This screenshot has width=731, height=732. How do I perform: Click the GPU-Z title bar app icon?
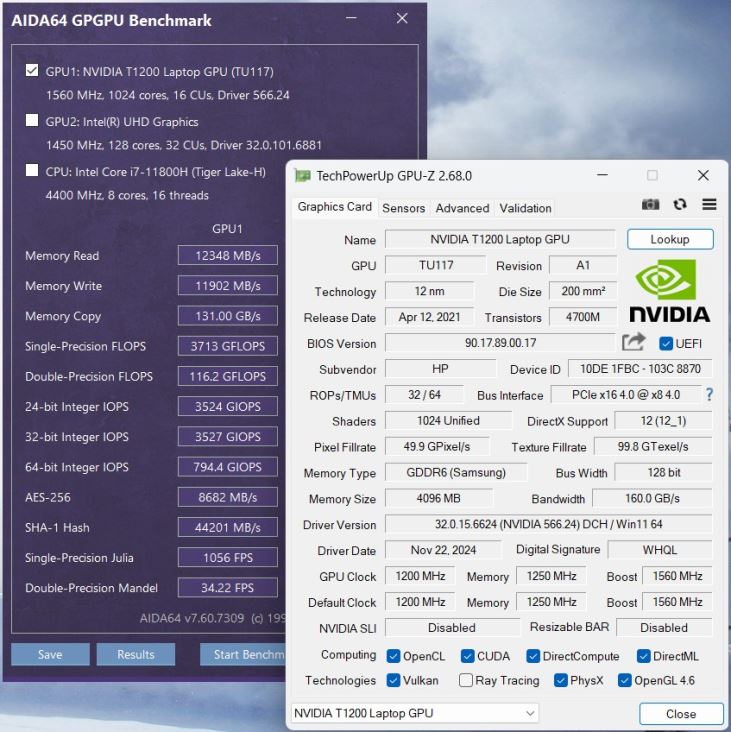(x=302, y=176)
